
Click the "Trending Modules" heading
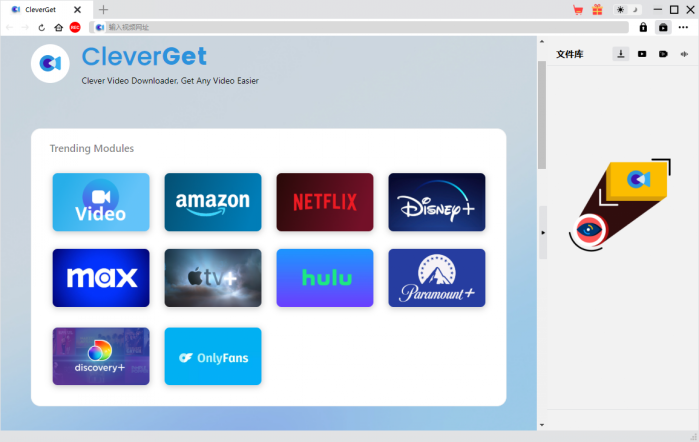coord(91,148)
